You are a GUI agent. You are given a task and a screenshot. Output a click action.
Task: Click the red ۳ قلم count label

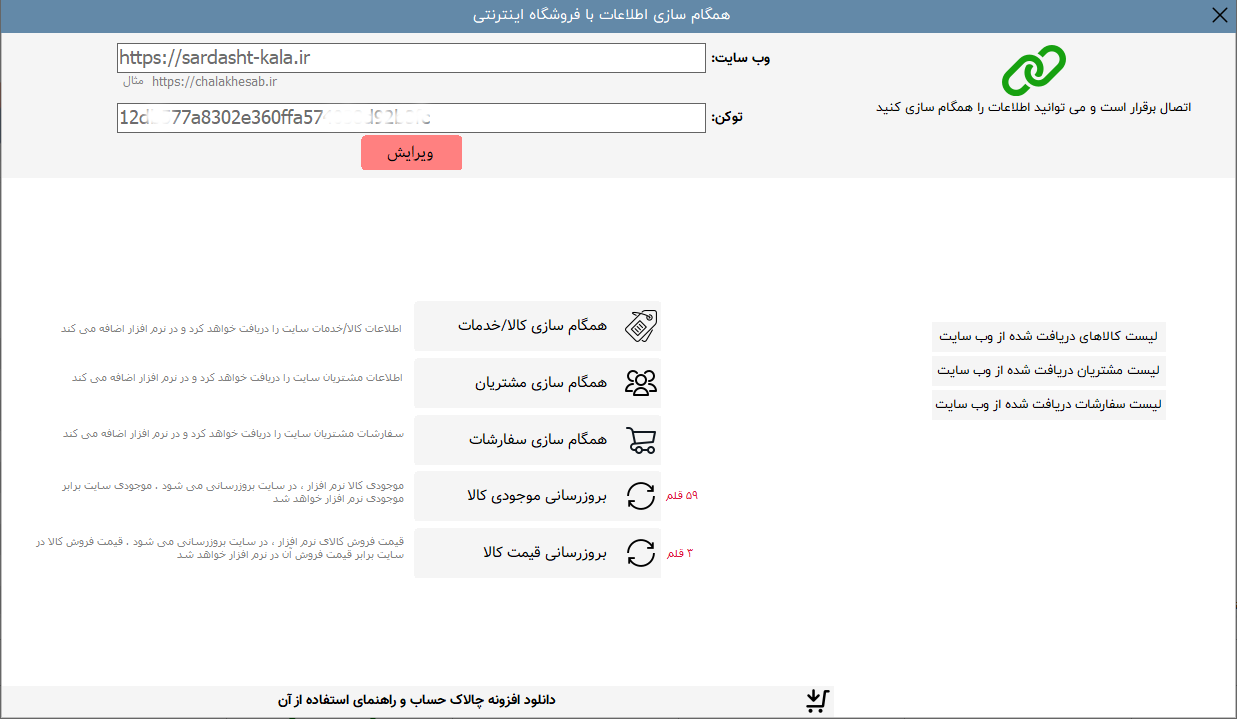680,553
